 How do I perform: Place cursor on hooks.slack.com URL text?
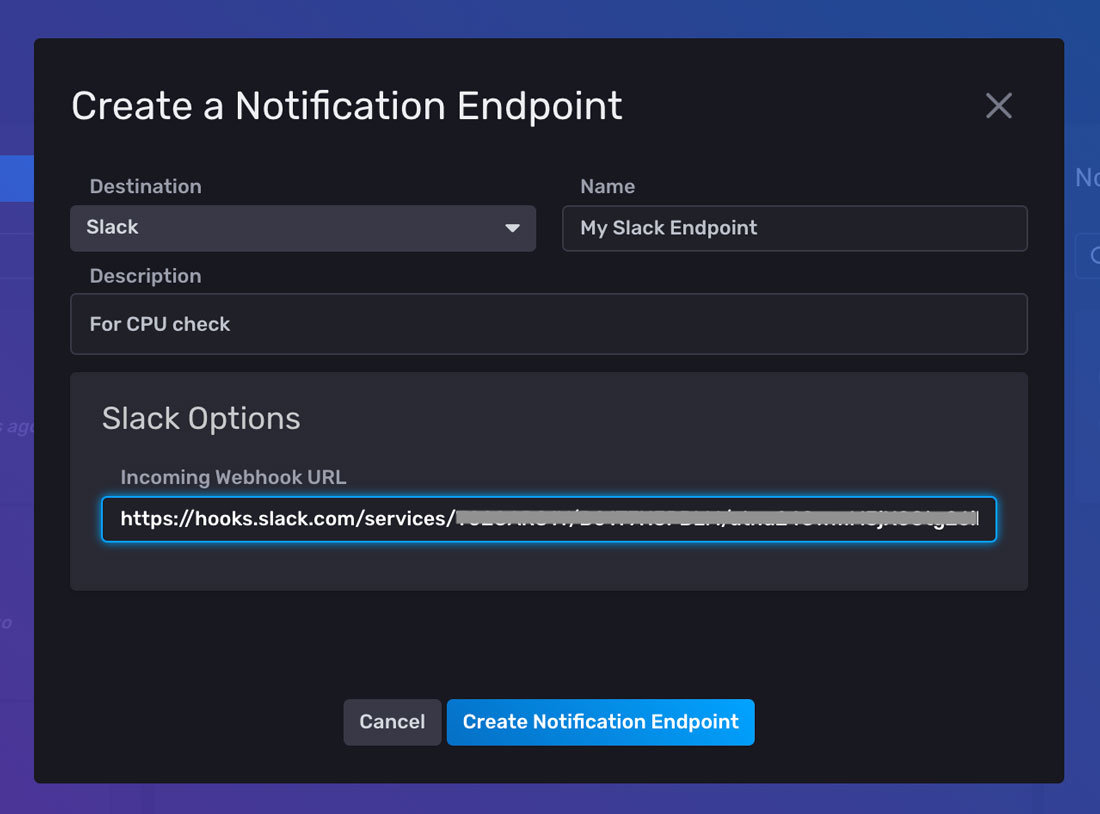click(x=286, y=520)
